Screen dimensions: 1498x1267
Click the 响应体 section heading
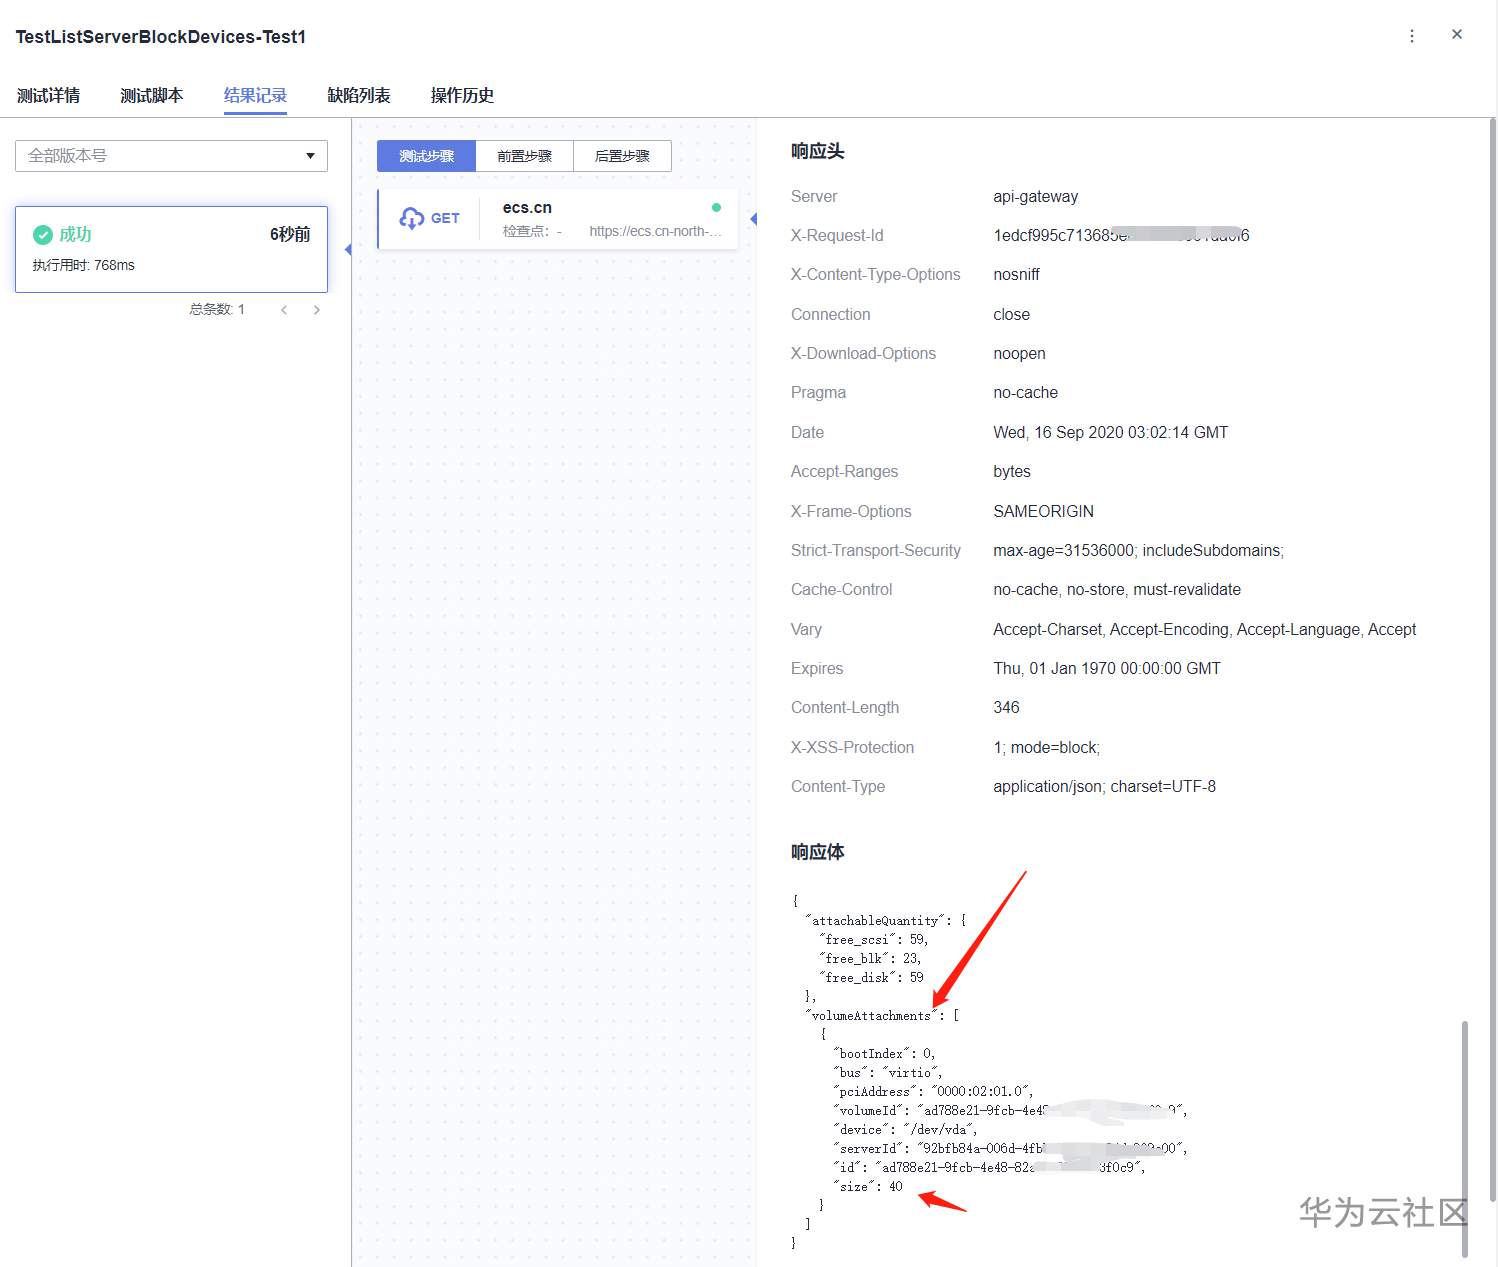[817, 852]
